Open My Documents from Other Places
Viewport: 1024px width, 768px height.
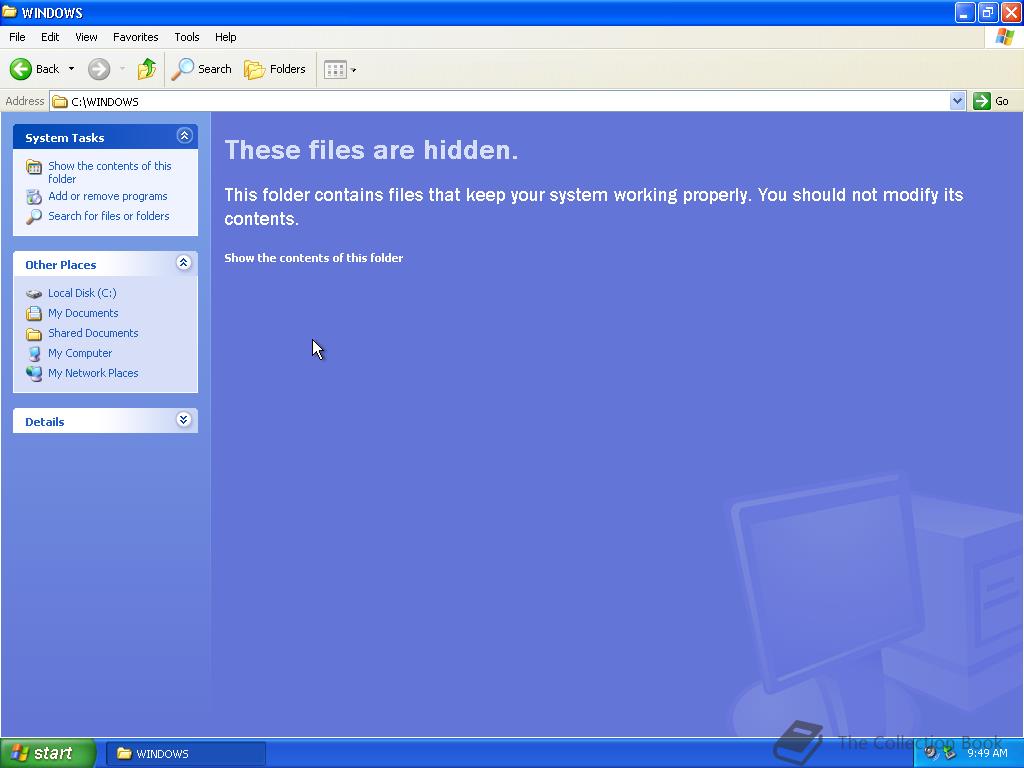coord(83,313)
